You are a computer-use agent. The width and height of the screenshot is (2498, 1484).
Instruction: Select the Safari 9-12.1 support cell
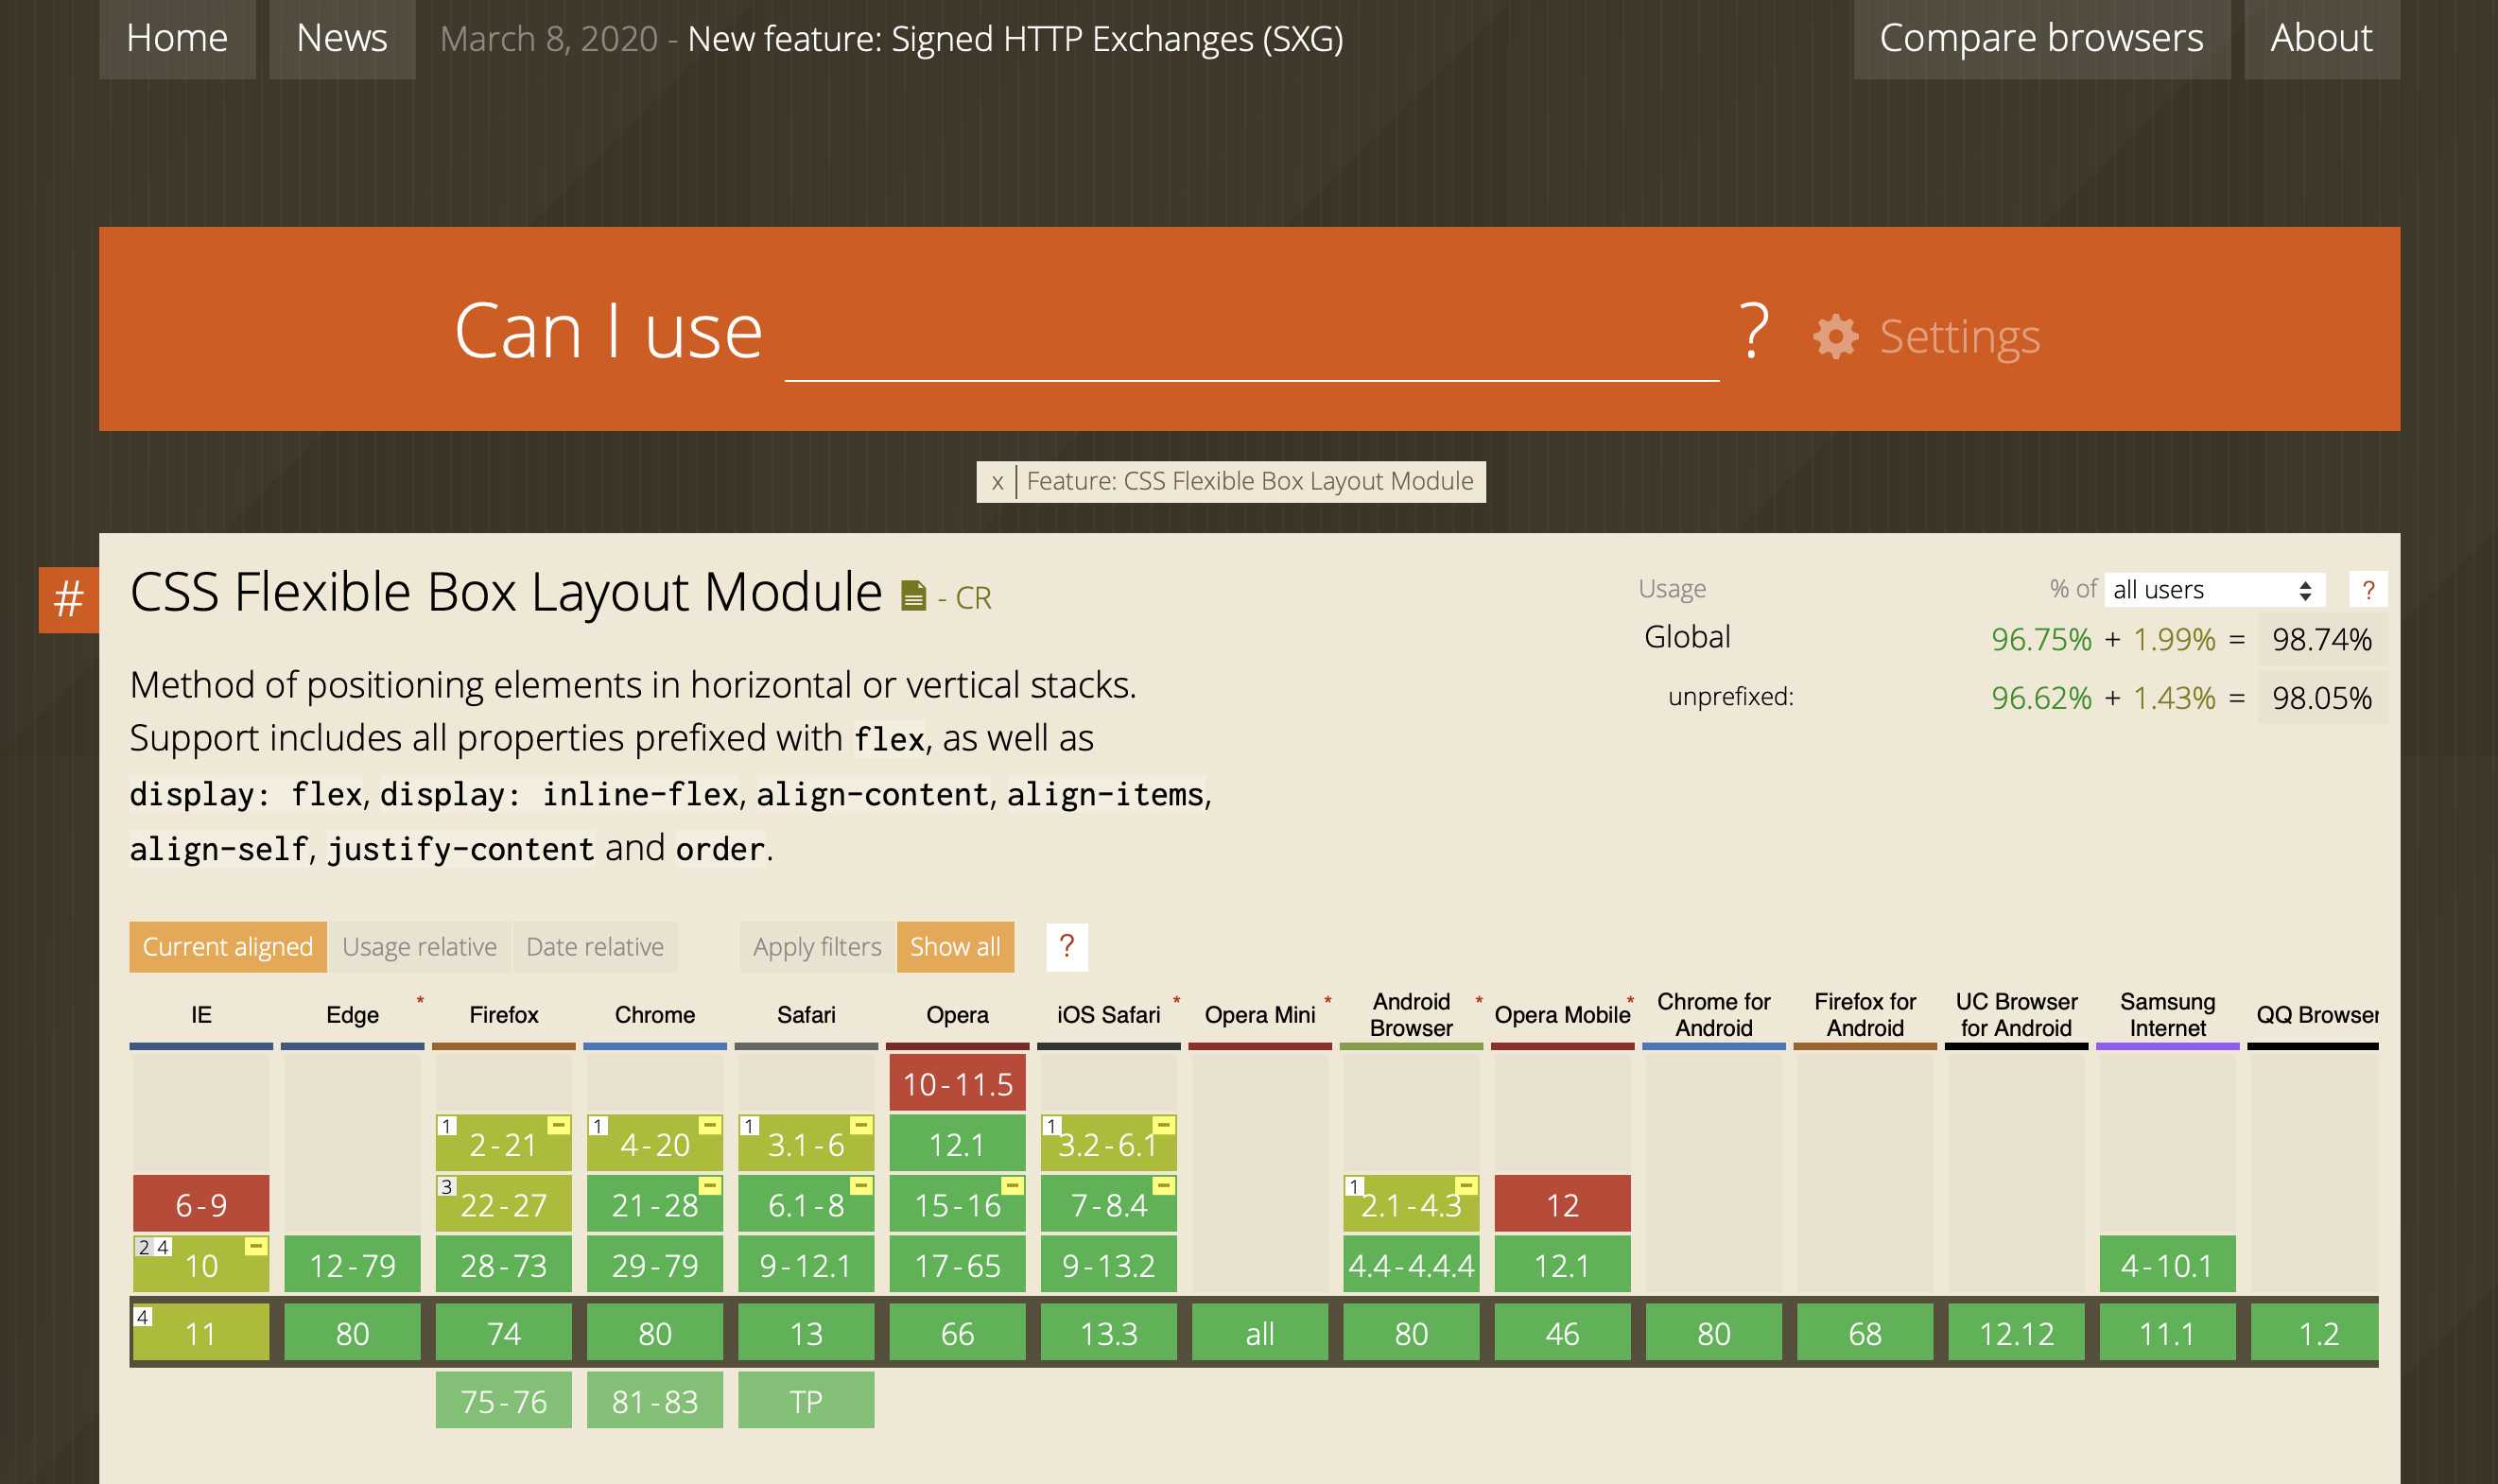806,1265
